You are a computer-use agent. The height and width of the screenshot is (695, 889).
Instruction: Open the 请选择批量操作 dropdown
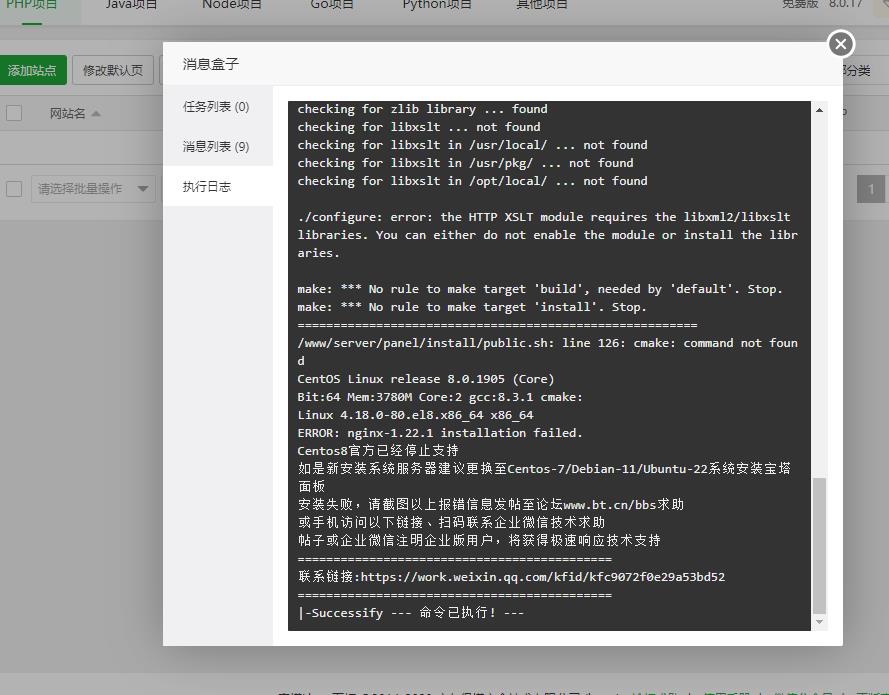pyautogui.click(x=93, y=189)
